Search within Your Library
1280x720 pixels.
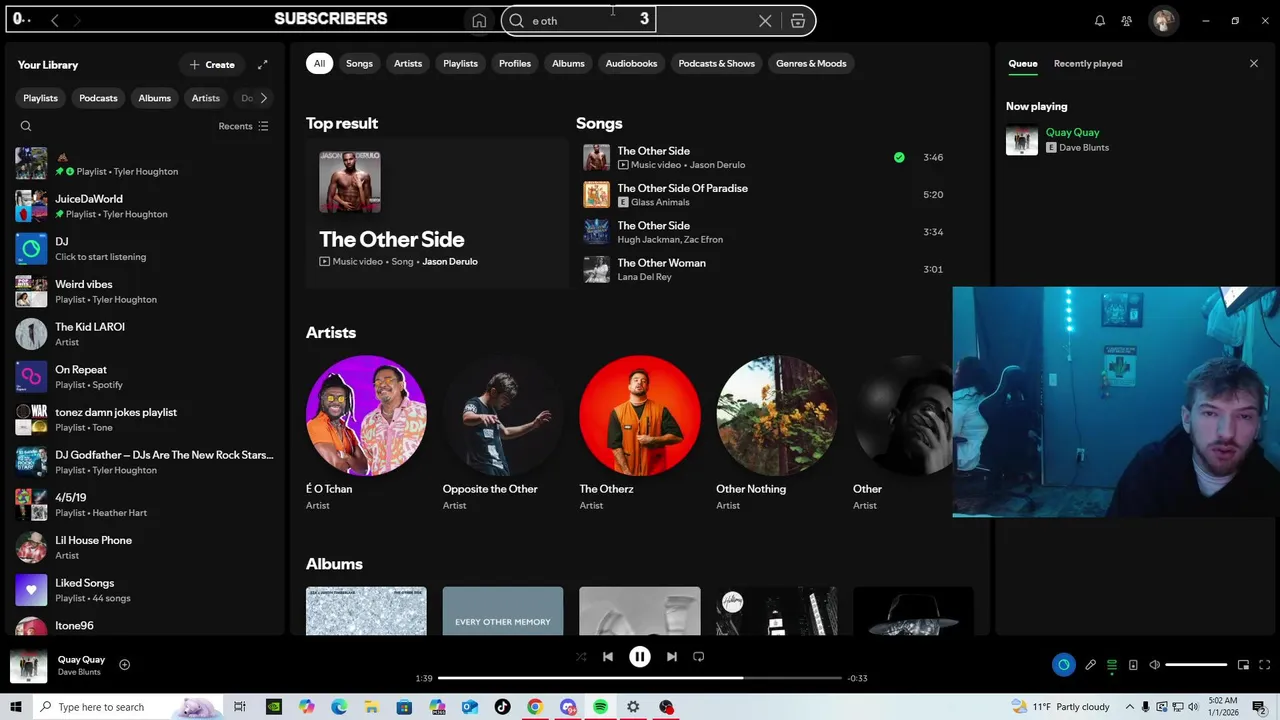(x=26, y=126)
